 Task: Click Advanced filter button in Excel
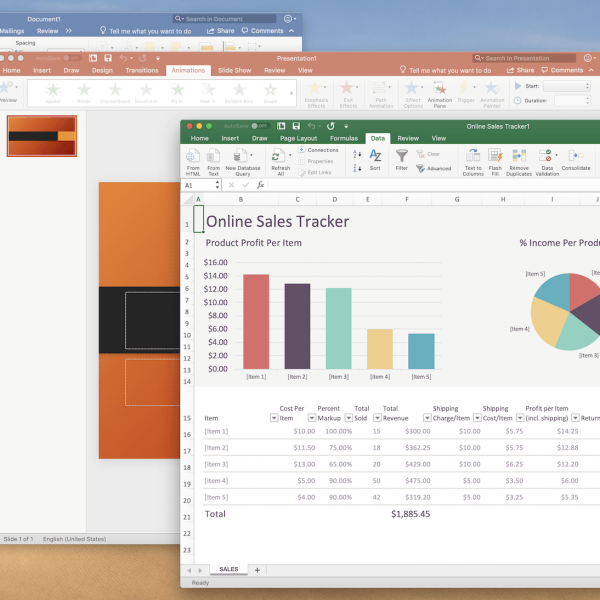[x=434, y=168]
